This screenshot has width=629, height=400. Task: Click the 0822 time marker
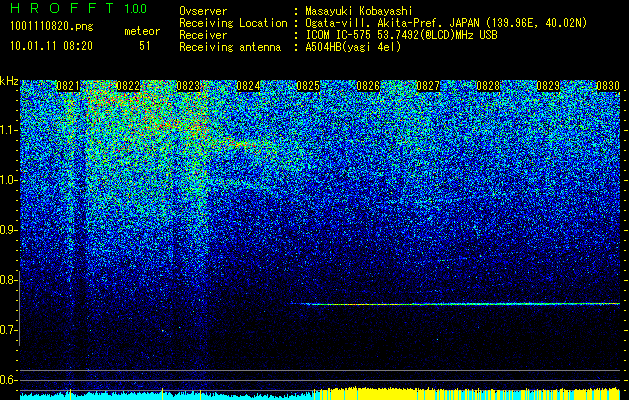[128, 86]
